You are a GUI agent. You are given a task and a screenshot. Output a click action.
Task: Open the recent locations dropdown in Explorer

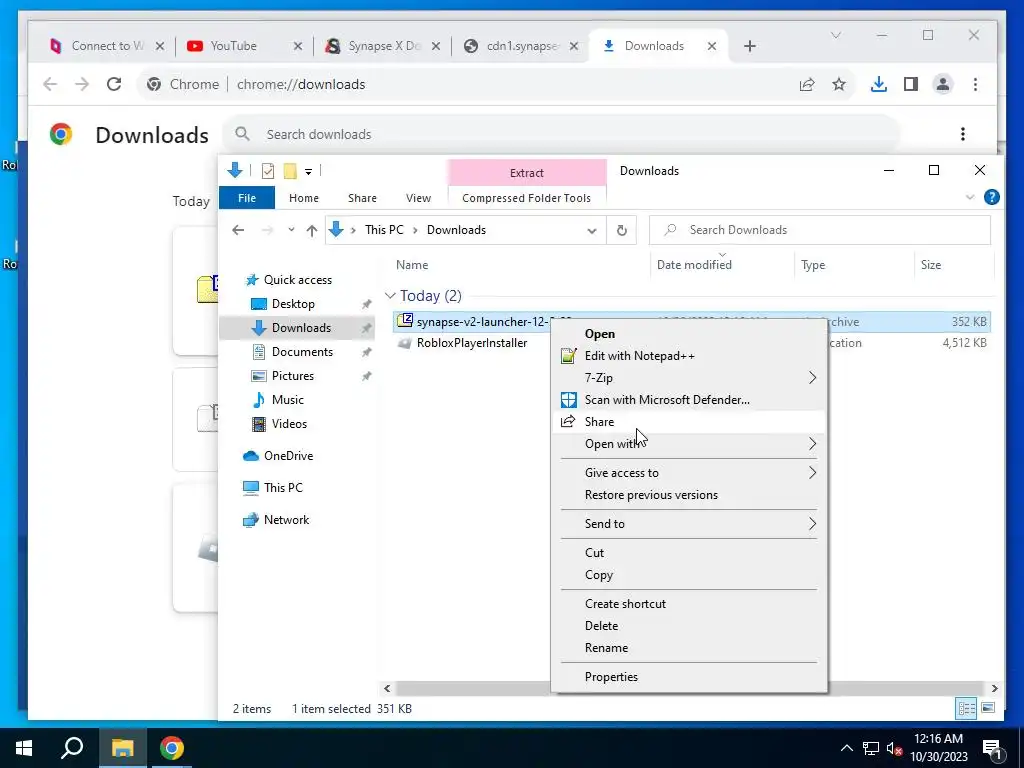click(x=291, y=230)
